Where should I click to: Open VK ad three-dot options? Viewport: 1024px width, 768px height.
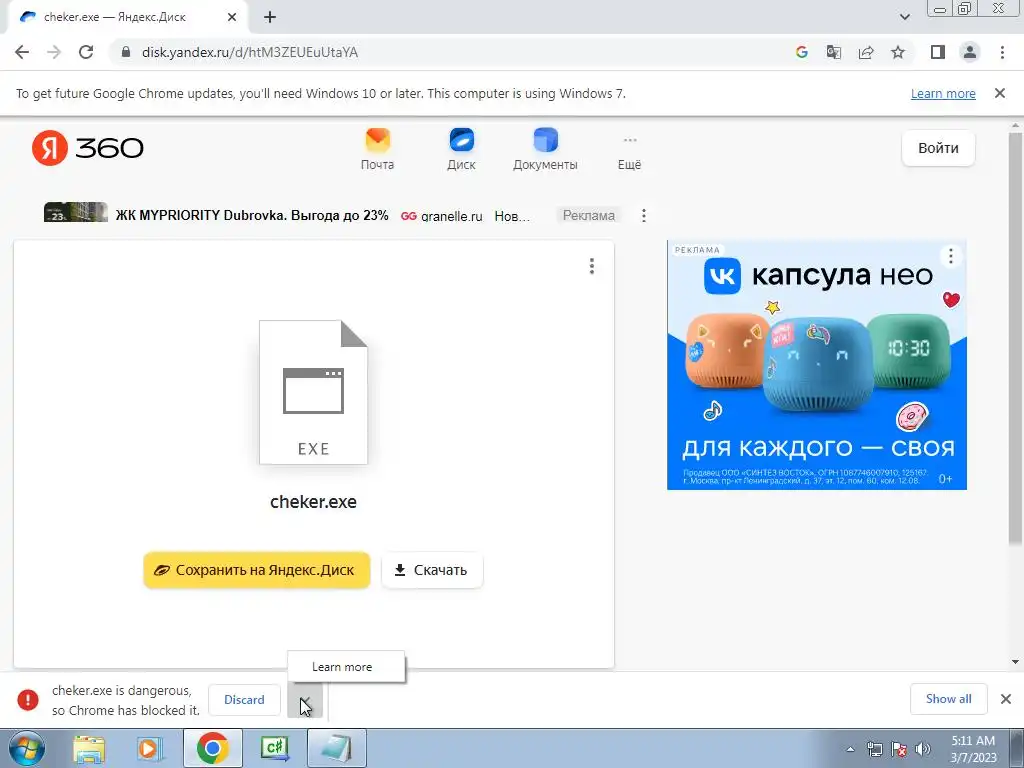[x=951, y=257]
